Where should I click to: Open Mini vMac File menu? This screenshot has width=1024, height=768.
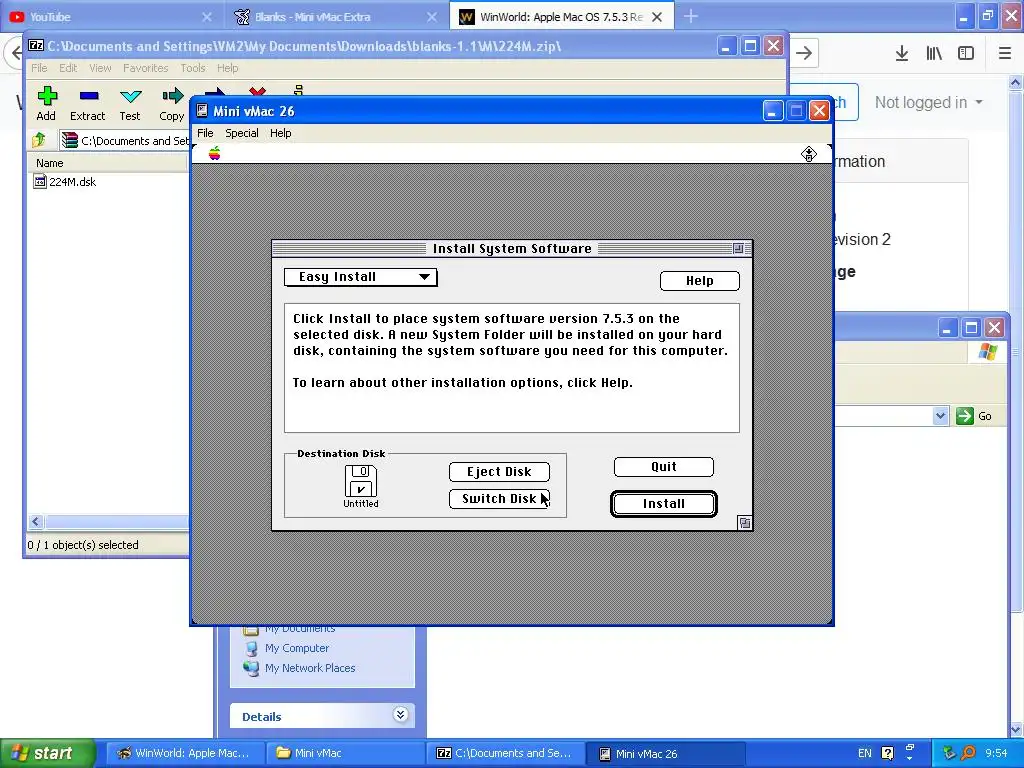[x=205, y=133]
